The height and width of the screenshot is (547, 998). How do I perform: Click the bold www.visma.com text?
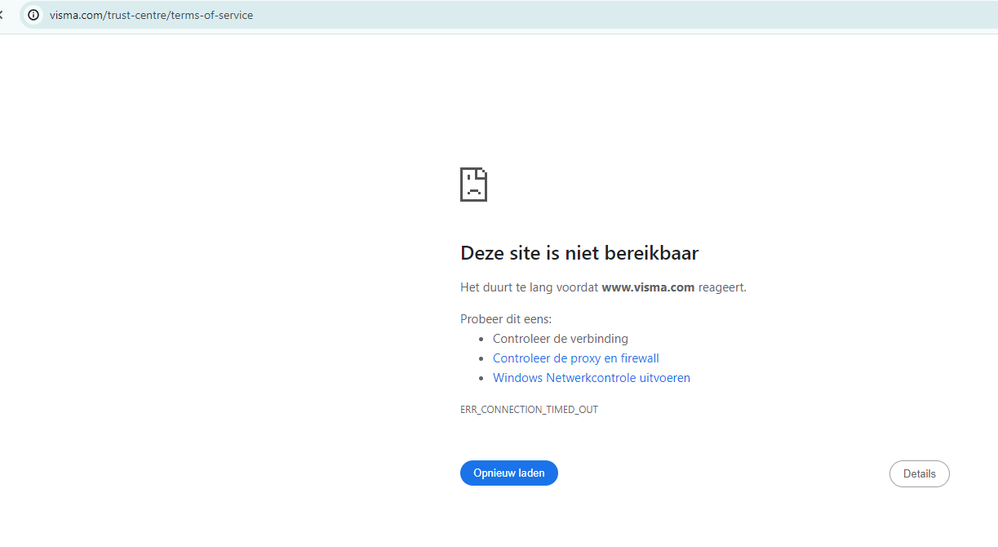coord(648,287)
